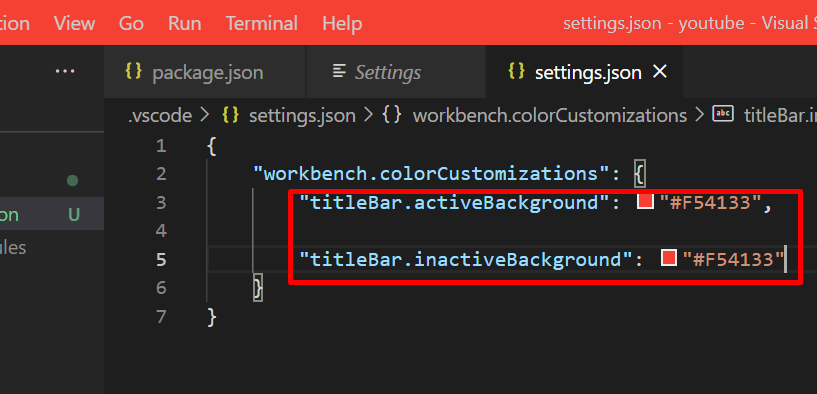817x394 pixels.
Task: Open the Help menu
Action: tap(342, 23)
